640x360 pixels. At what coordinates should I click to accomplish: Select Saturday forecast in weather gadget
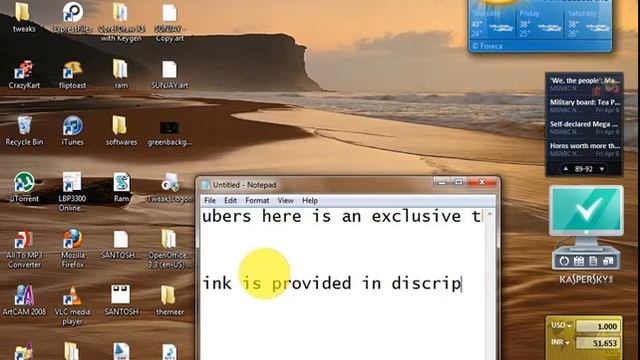coord(589,24)
